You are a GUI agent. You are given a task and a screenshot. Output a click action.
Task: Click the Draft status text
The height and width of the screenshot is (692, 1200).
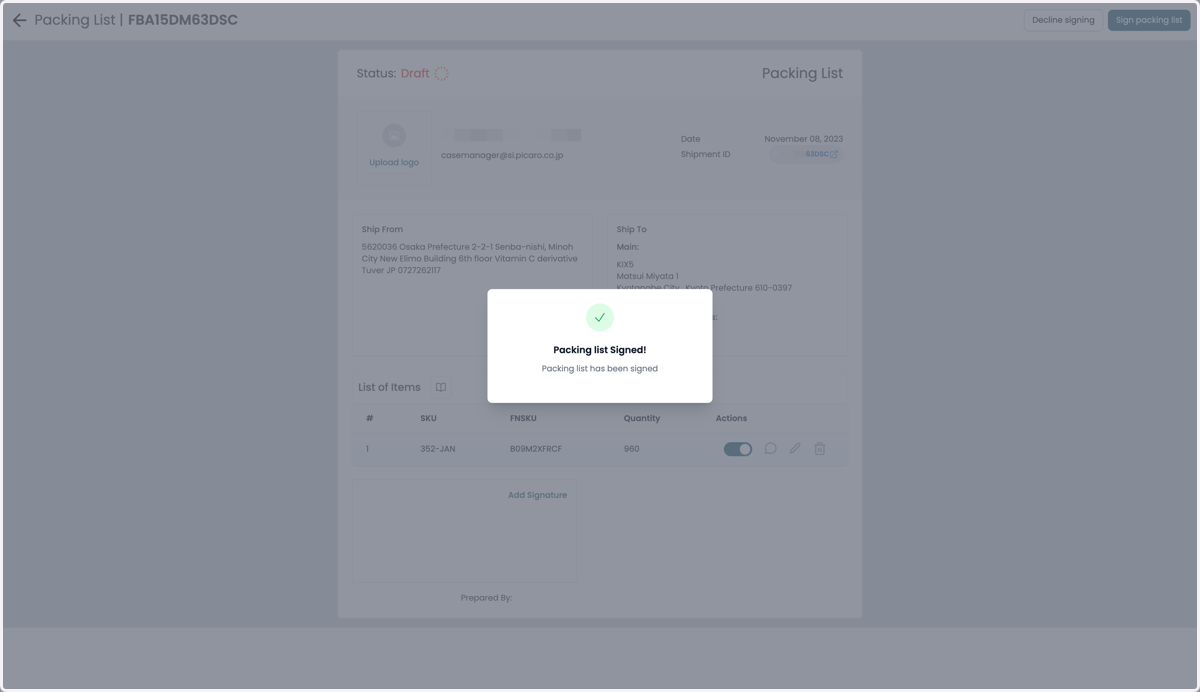[x=415, y=74]
